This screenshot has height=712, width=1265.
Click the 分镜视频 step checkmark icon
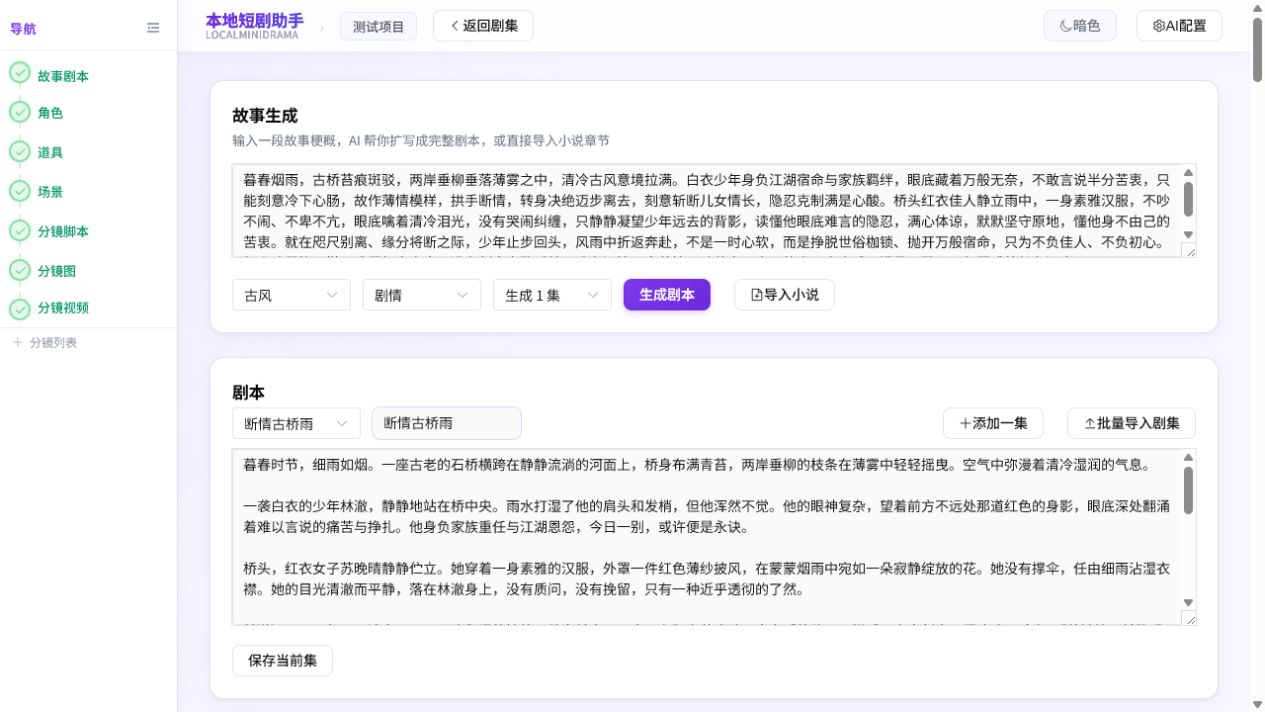point(20,308)
